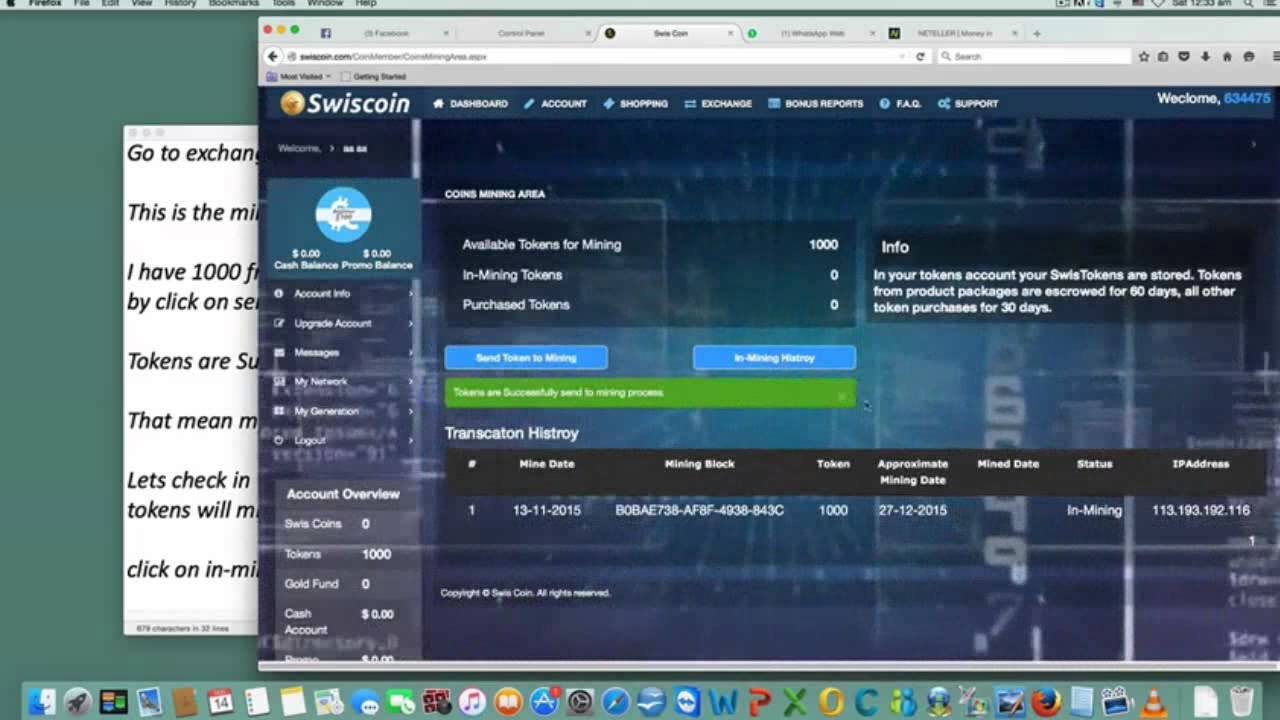Click the Firefox Home icon
The height and width of the screenshot is (720, 1280).
coord(1227,57)
